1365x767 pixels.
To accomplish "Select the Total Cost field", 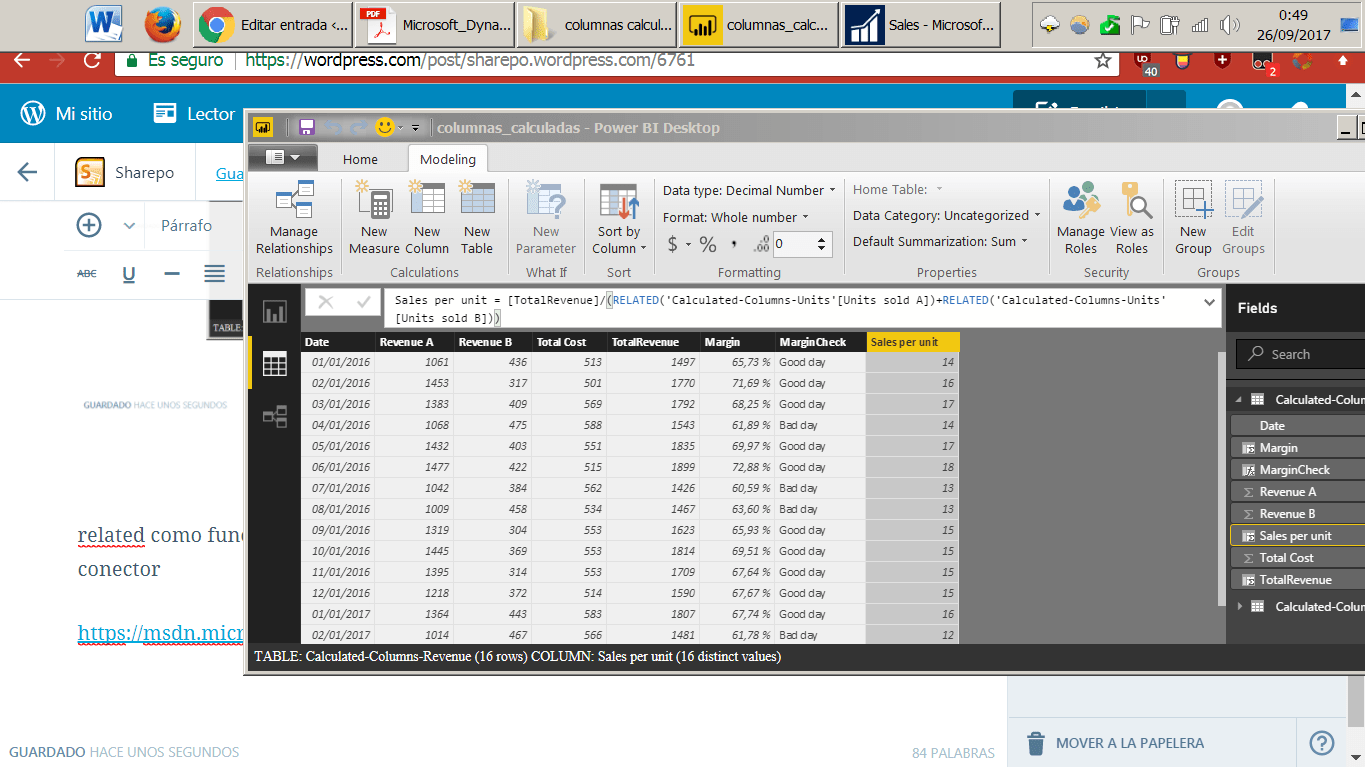I will tap(1297, 558).
